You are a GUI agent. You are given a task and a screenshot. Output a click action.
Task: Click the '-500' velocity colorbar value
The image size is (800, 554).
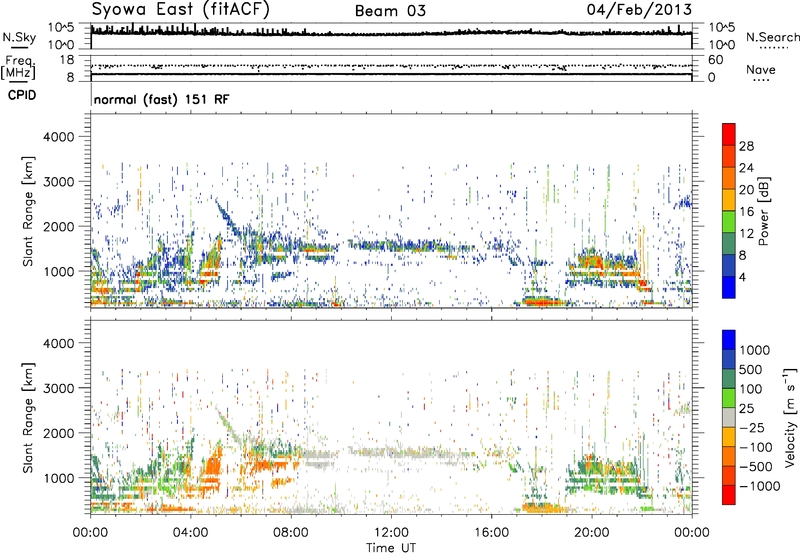(756, 467)
